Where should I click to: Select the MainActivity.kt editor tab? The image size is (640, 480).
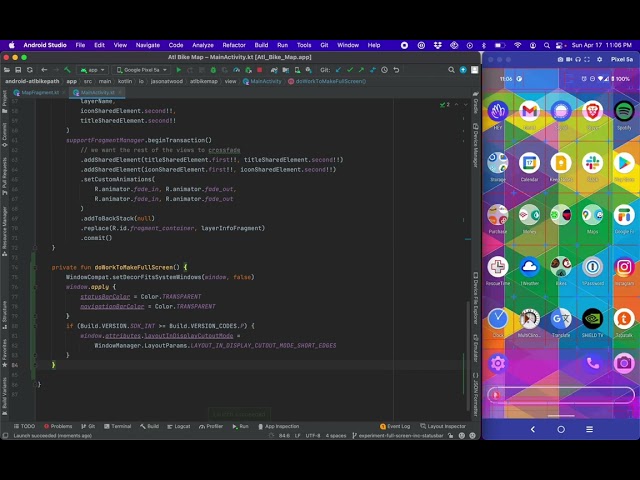(97, 93)
